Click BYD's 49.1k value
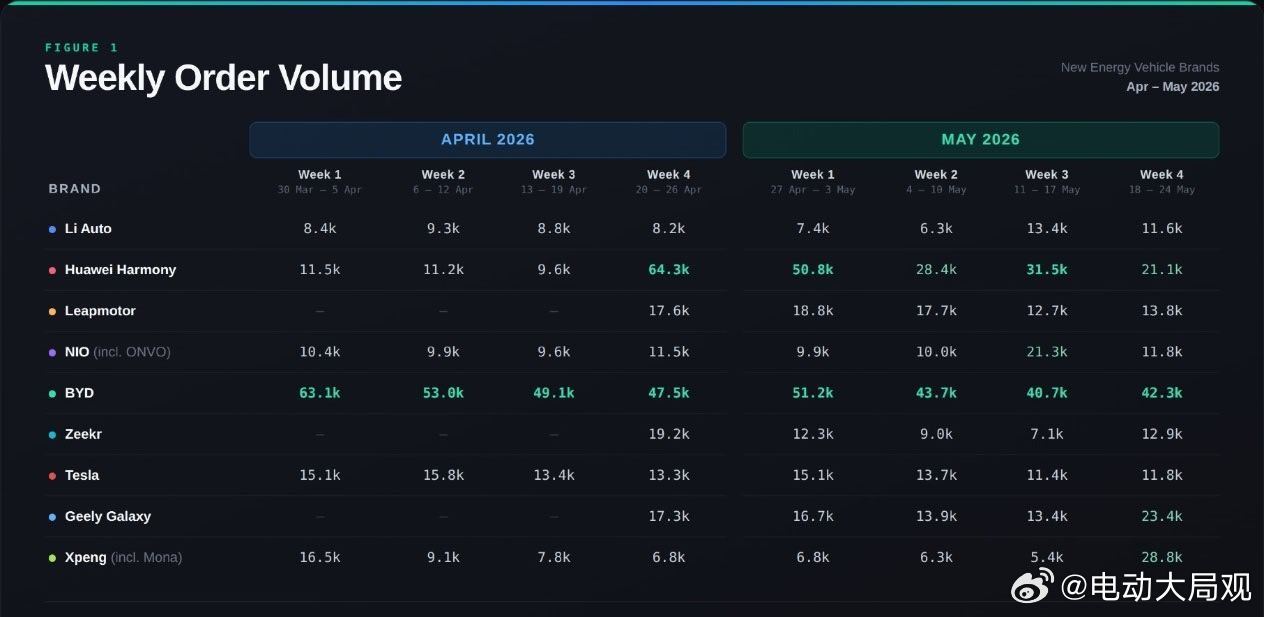The width and height of the screenshot is (1264, 617). 554,393
